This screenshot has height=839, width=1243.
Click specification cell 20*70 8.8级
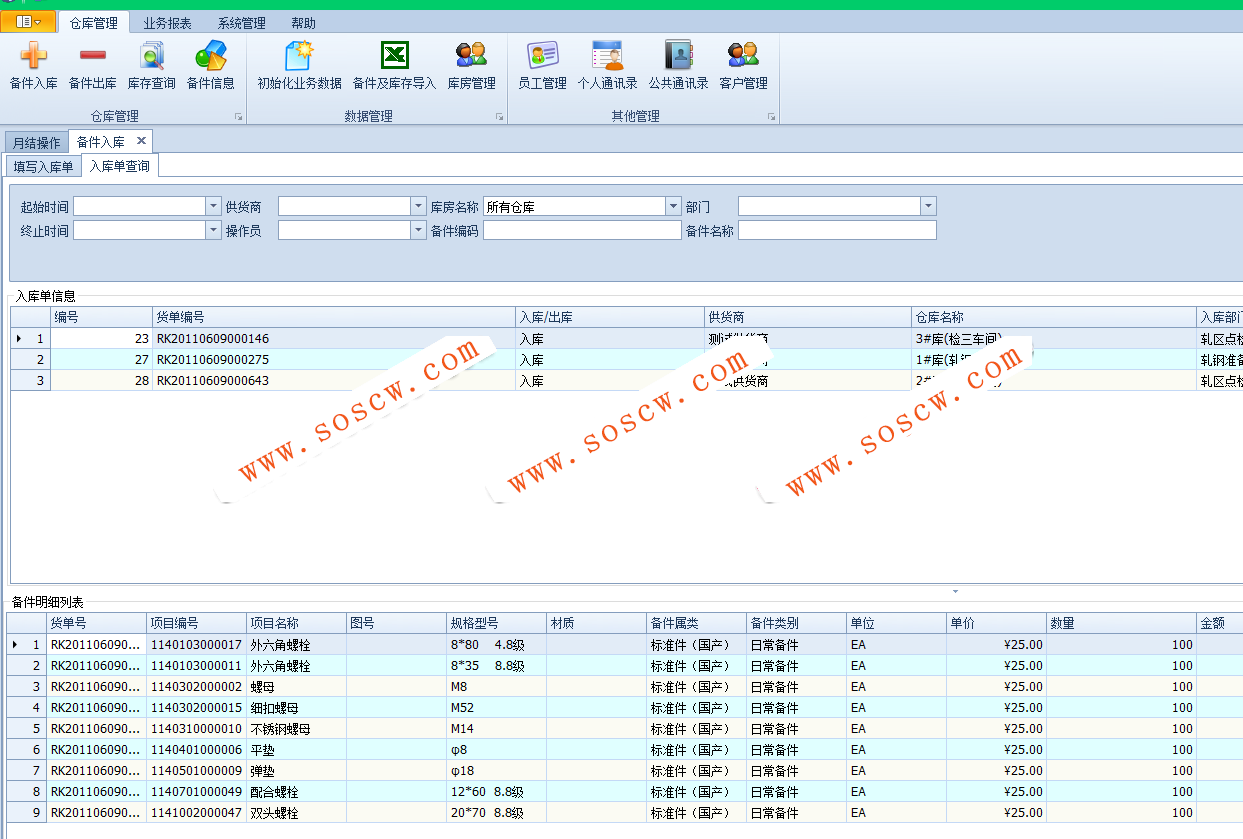[x=496, y=812]
